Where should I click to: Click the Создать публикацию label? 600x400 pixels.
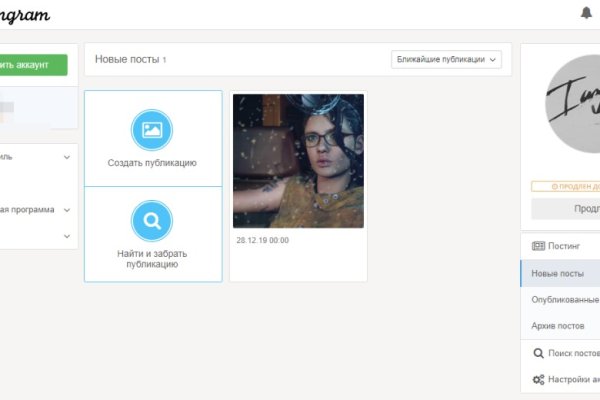pyautogui.click(x=152, y=163)
